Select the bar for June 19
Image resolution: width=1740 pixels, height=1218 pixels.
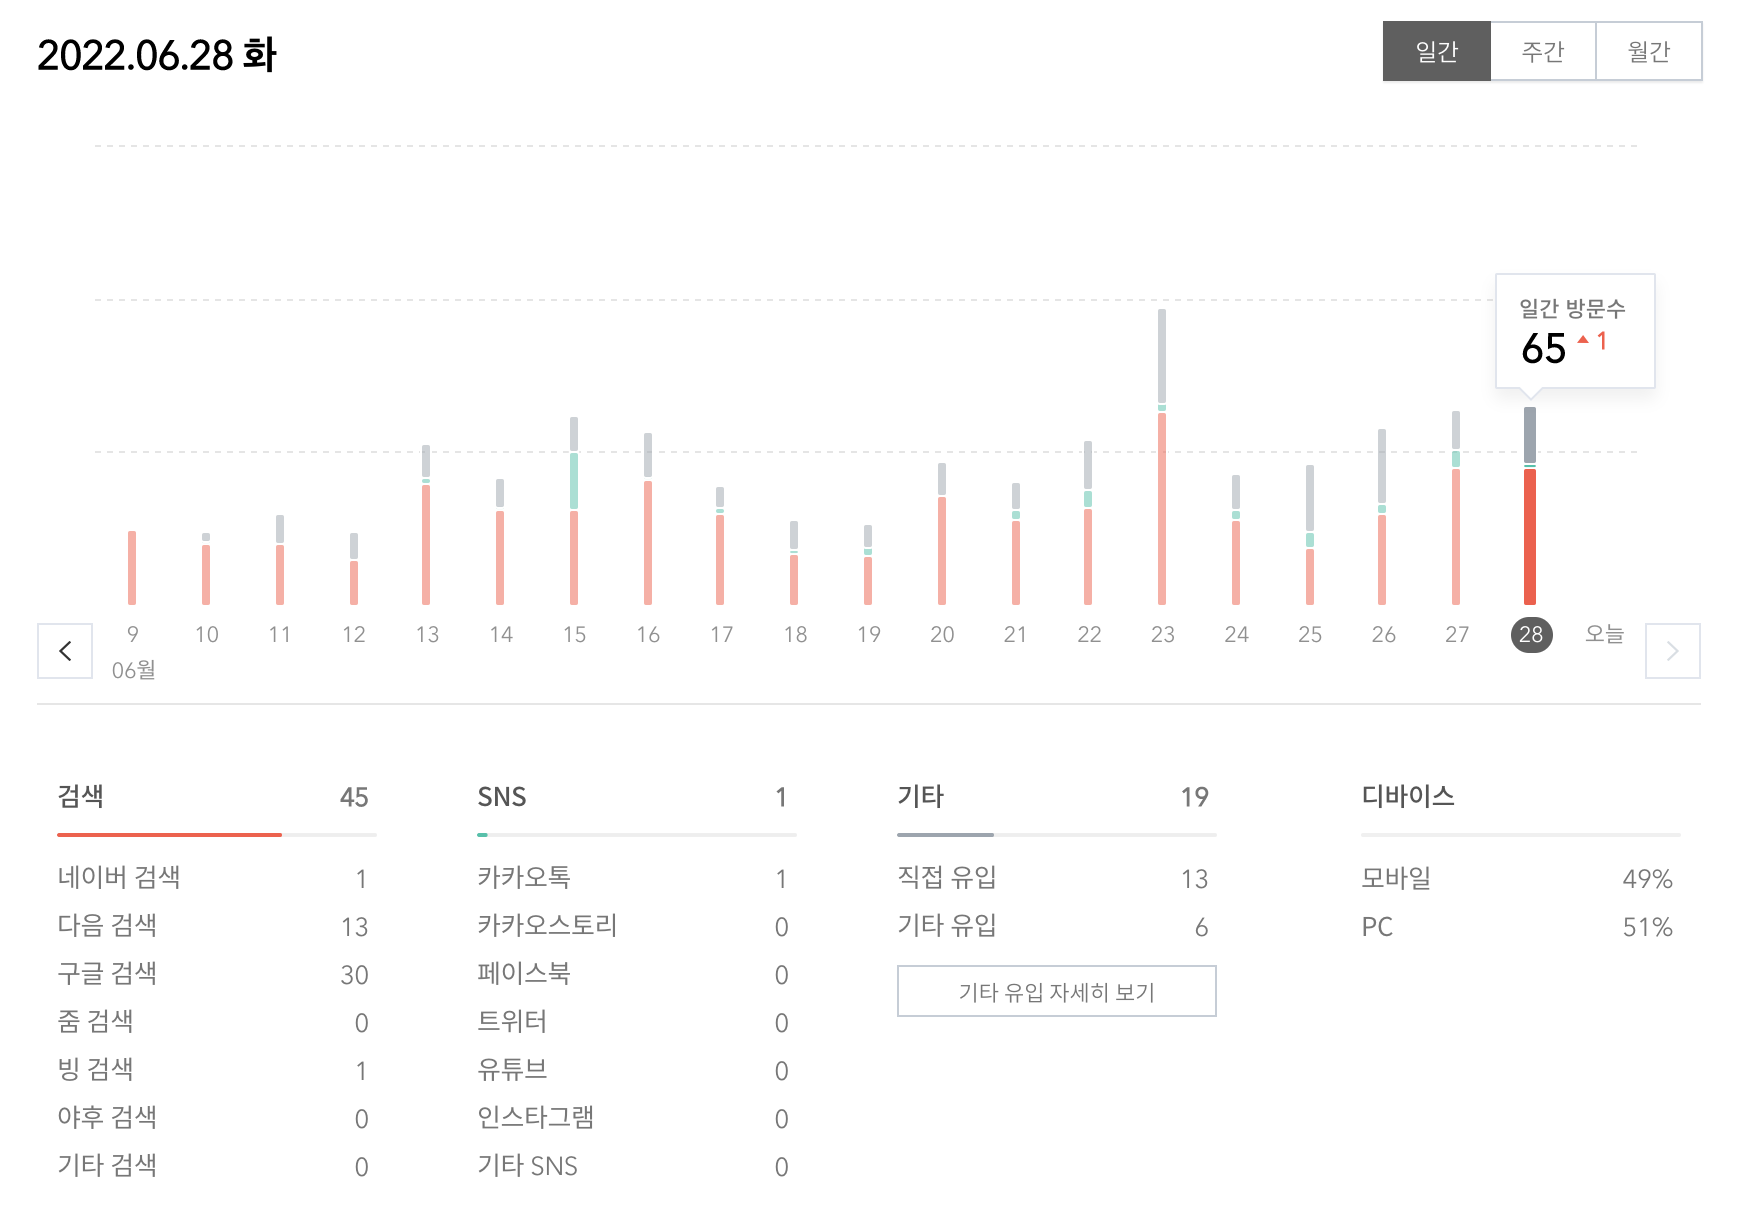click(868, 564)
